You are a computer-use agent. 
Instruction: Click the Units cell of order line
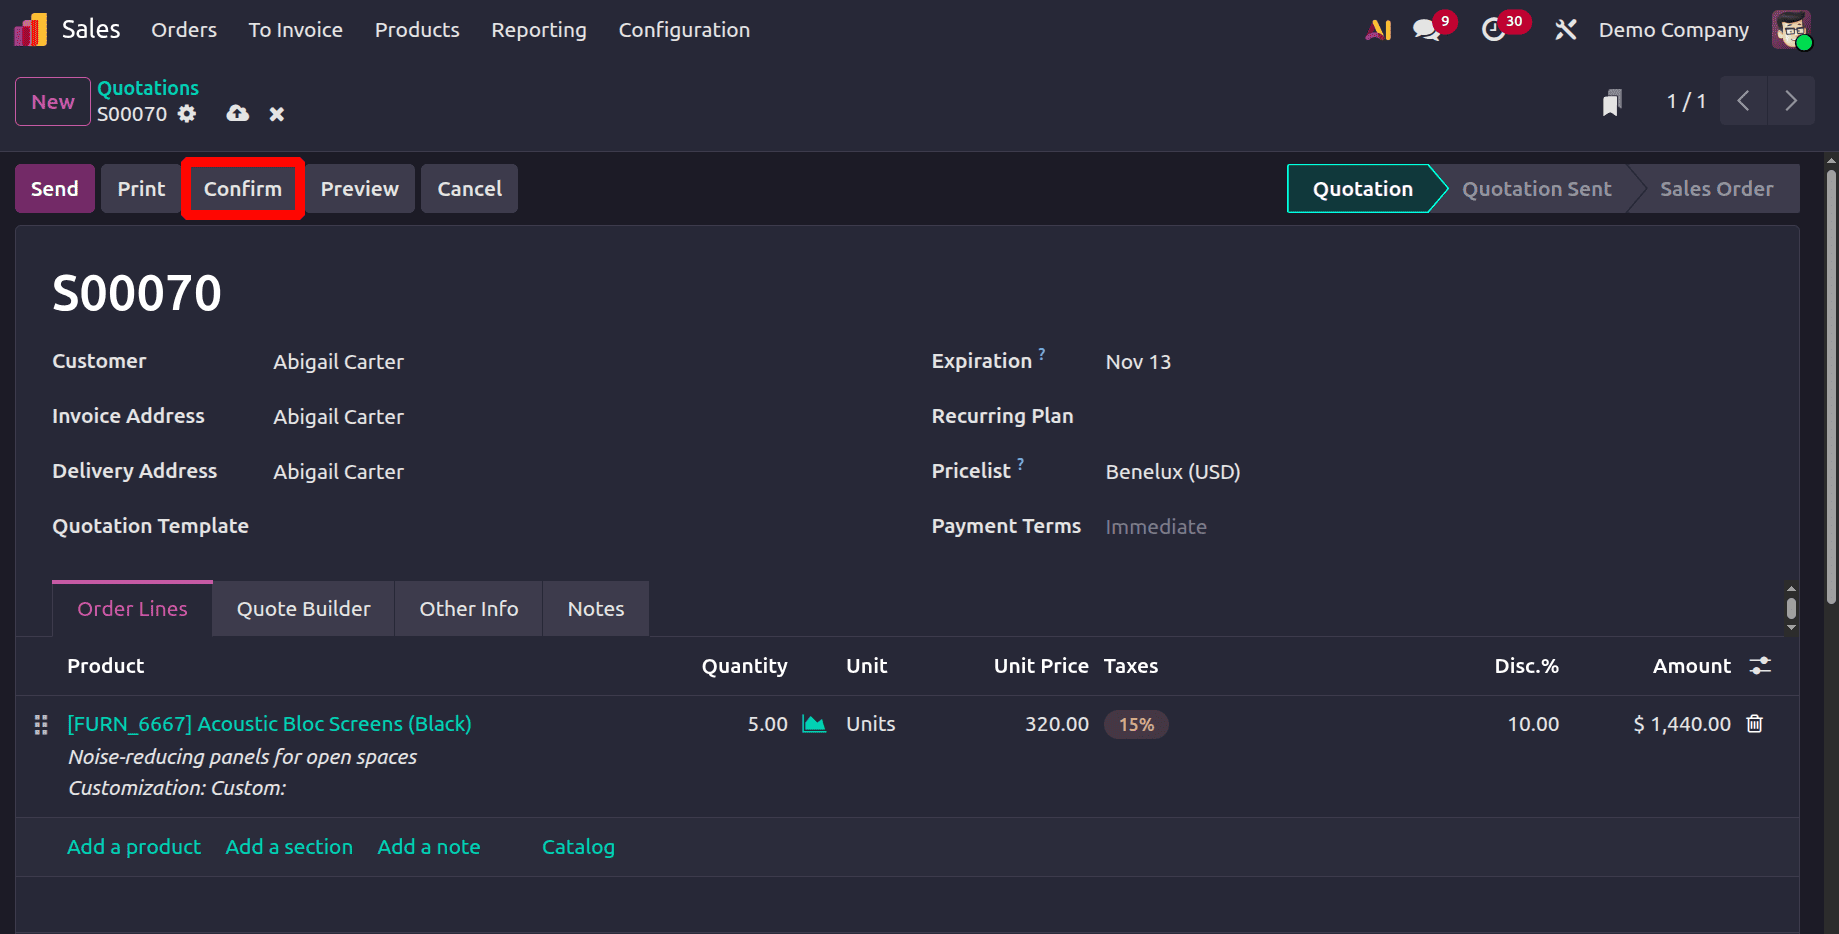pyautogui.click(x=871, y=724)
